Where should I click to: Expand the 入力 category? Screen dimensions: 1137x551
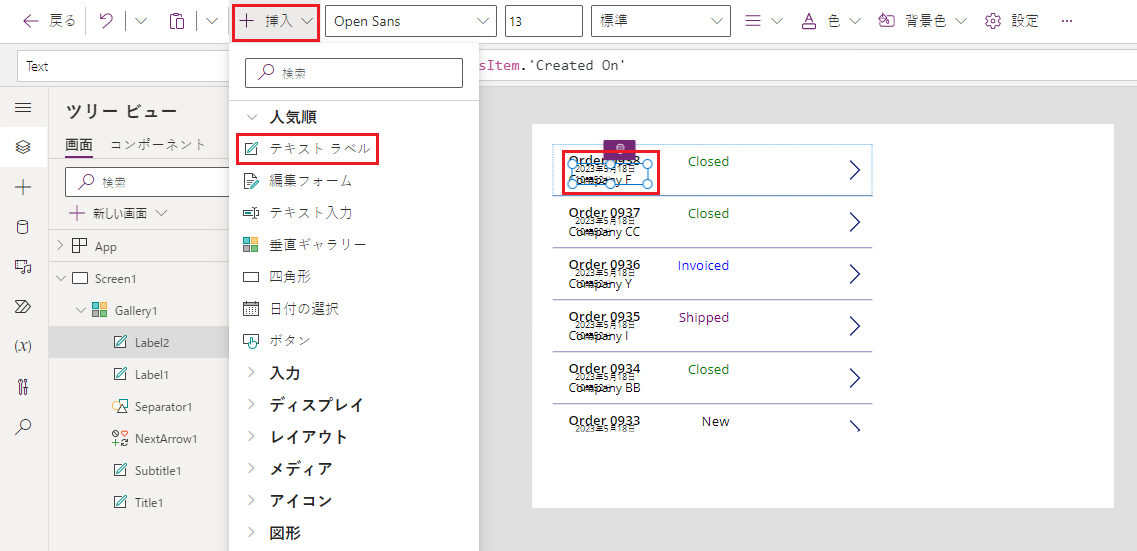pyautogui.click(x=252, y=372)
